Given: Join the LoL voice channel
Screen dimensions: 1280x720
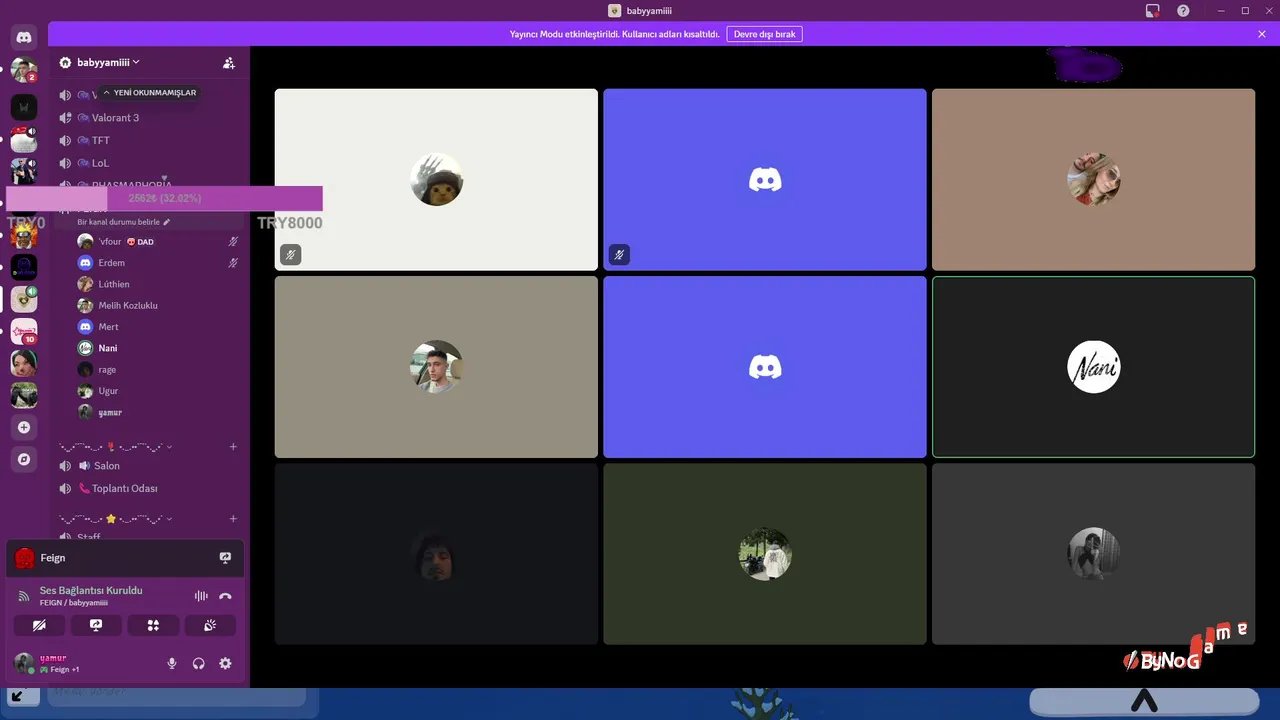Looking at the screenshot, I should pyautogui.click(x=148, y=163).
